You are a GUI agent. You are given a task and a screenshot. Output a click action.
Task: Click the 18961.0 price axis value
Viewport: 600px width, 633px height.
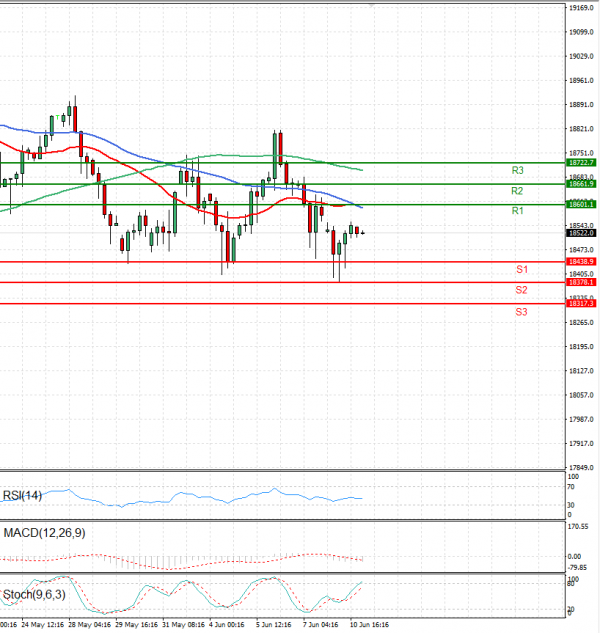[x=581, y=80]
